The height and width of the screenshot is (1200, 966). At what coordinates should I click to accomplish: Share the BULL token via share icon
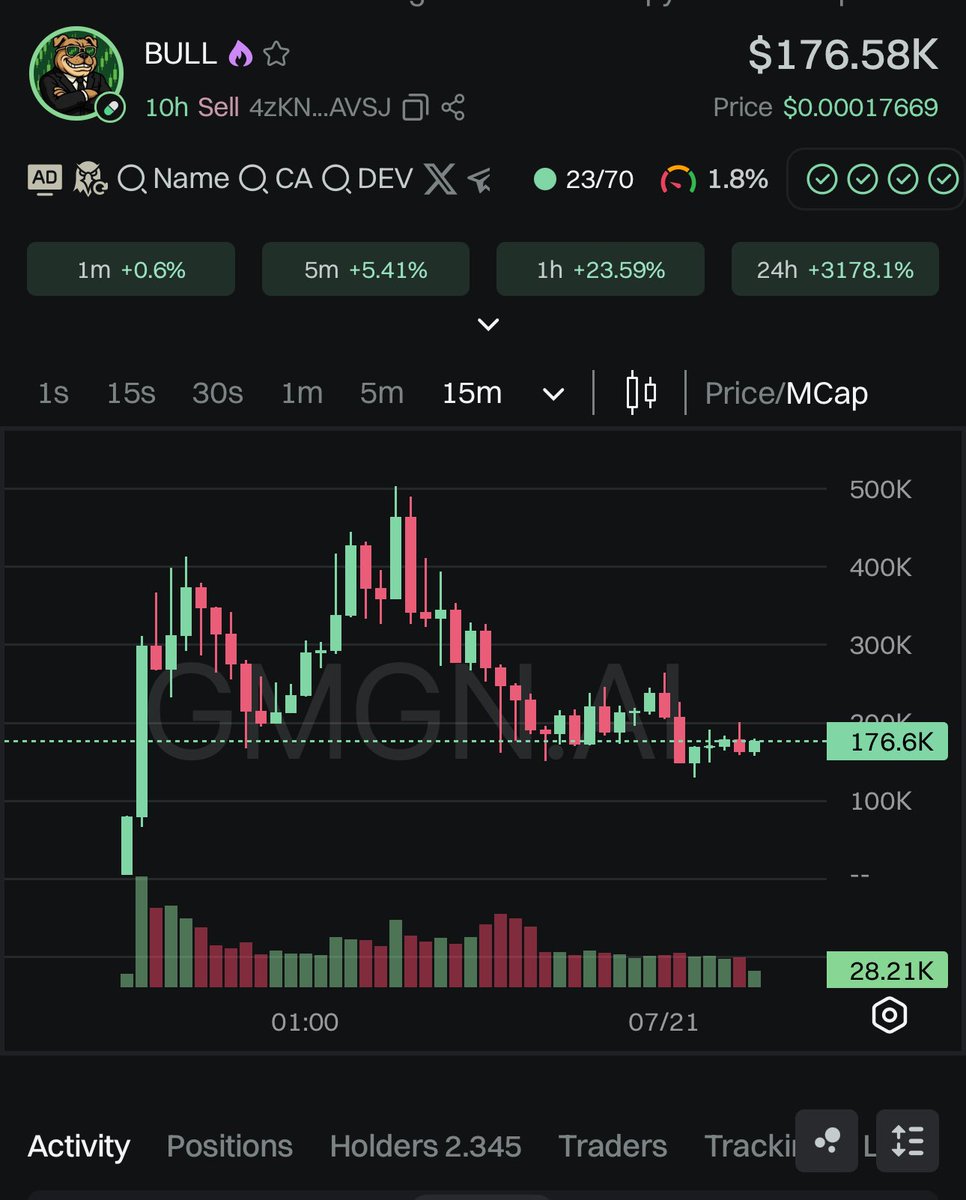click(x=453, y=107)
